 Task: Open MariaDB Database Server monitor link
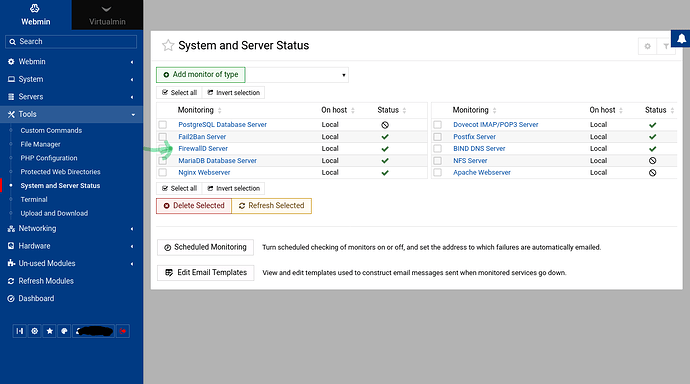(x=217, y=161)
